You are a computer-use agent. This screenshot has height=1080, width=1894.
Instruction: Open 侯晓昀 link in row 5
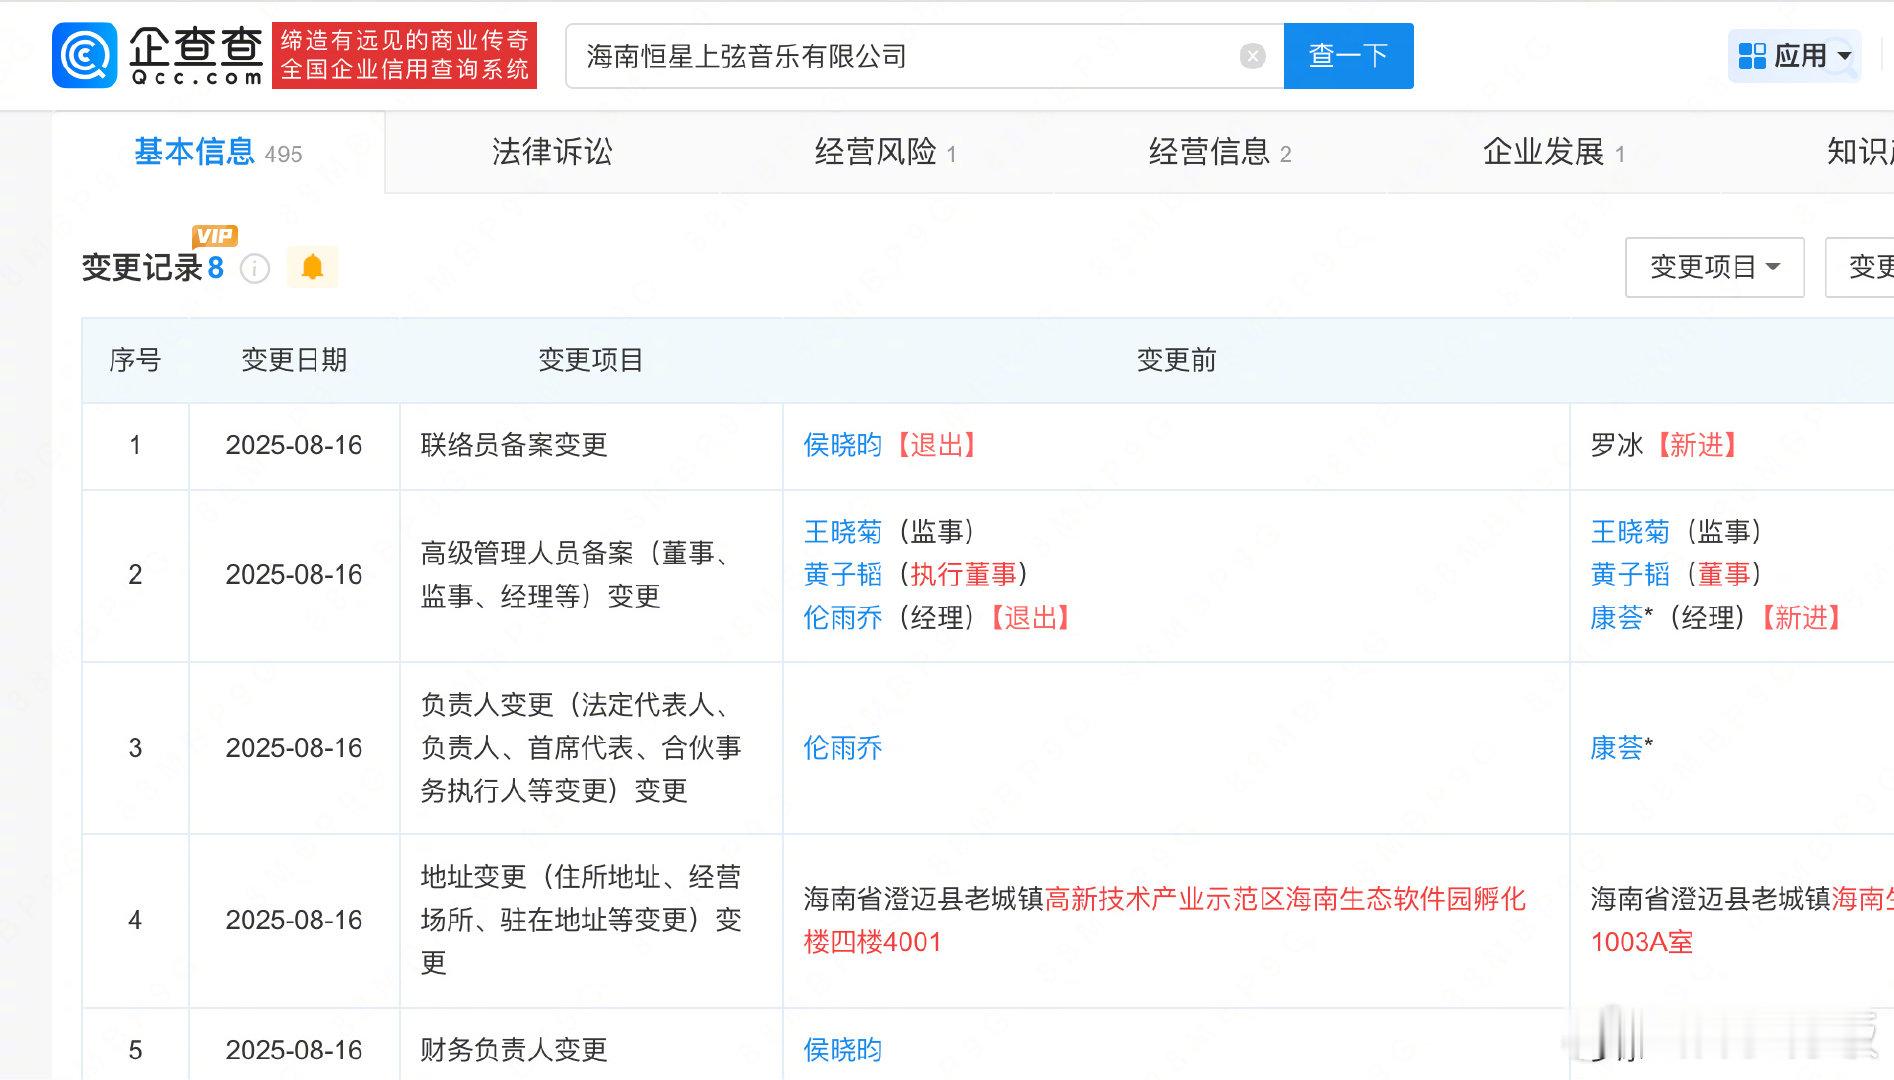tap(842, 1050)
